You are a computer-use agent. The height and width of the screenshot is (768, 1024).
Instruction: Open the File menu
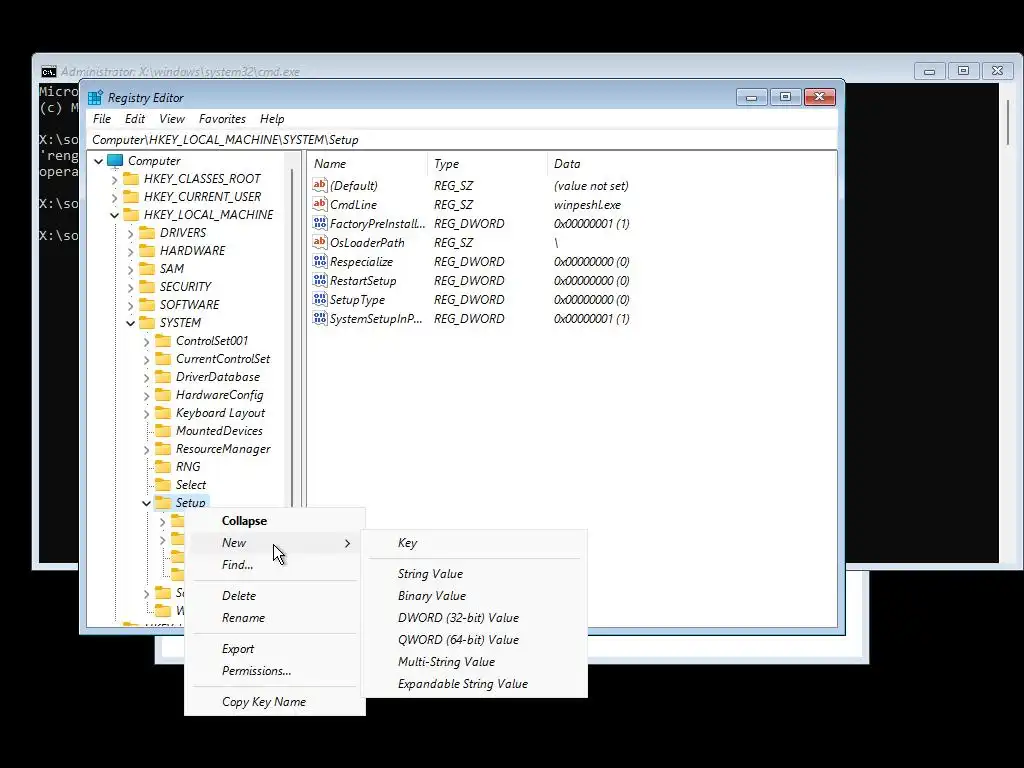(x=102, y=119)
